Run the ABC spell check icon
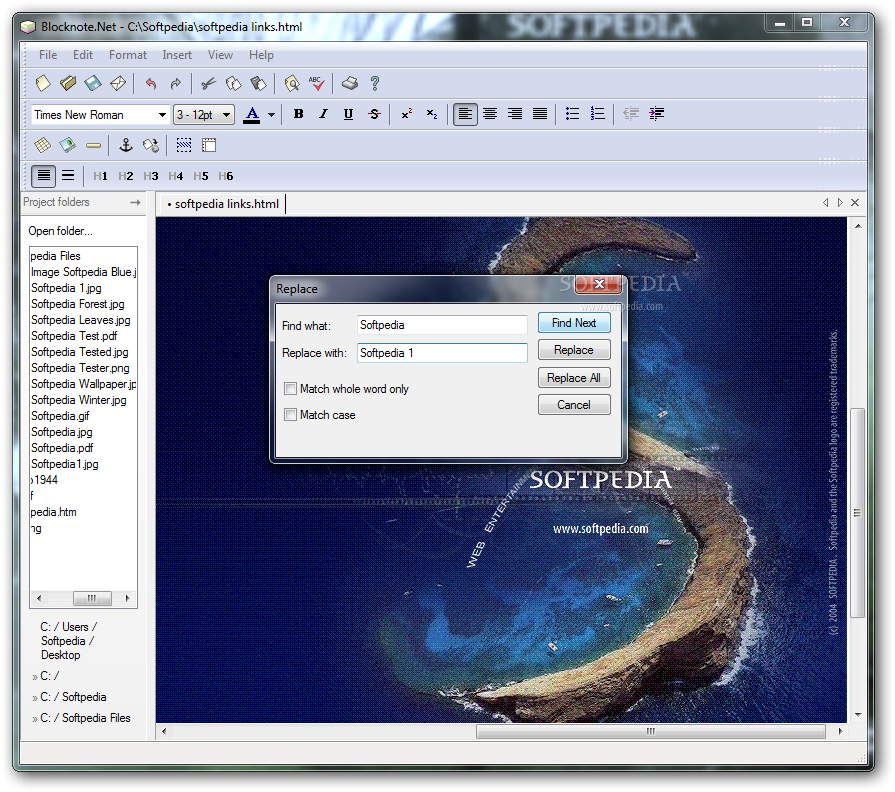The height and width of the screenshot is (792, 895). (x=317, y=84)
